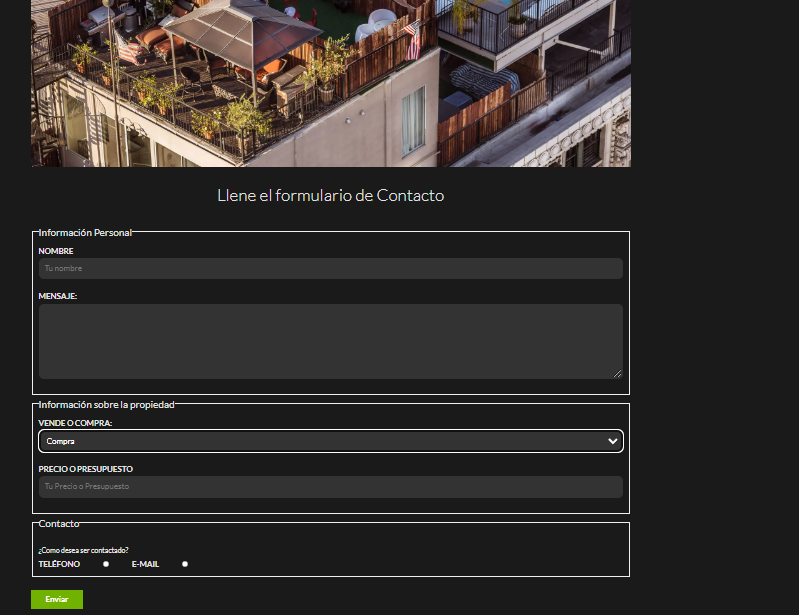Select the E-mail radio button
Image resolution: width=799 pixels, height=615 pixels.
185,564
